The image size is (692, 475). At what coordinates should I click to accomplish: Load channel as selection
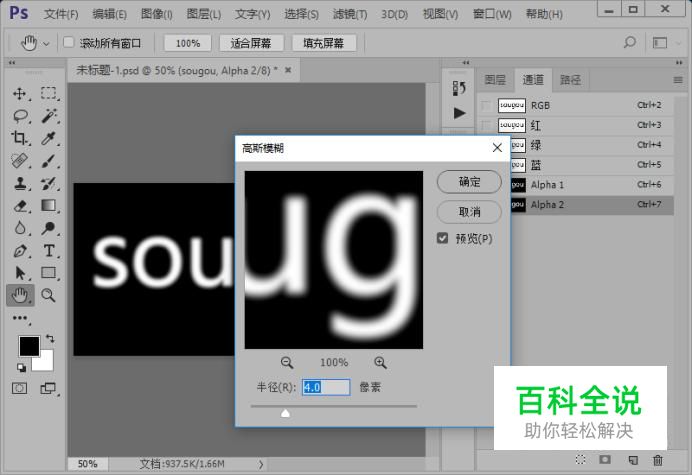(580, 460)
